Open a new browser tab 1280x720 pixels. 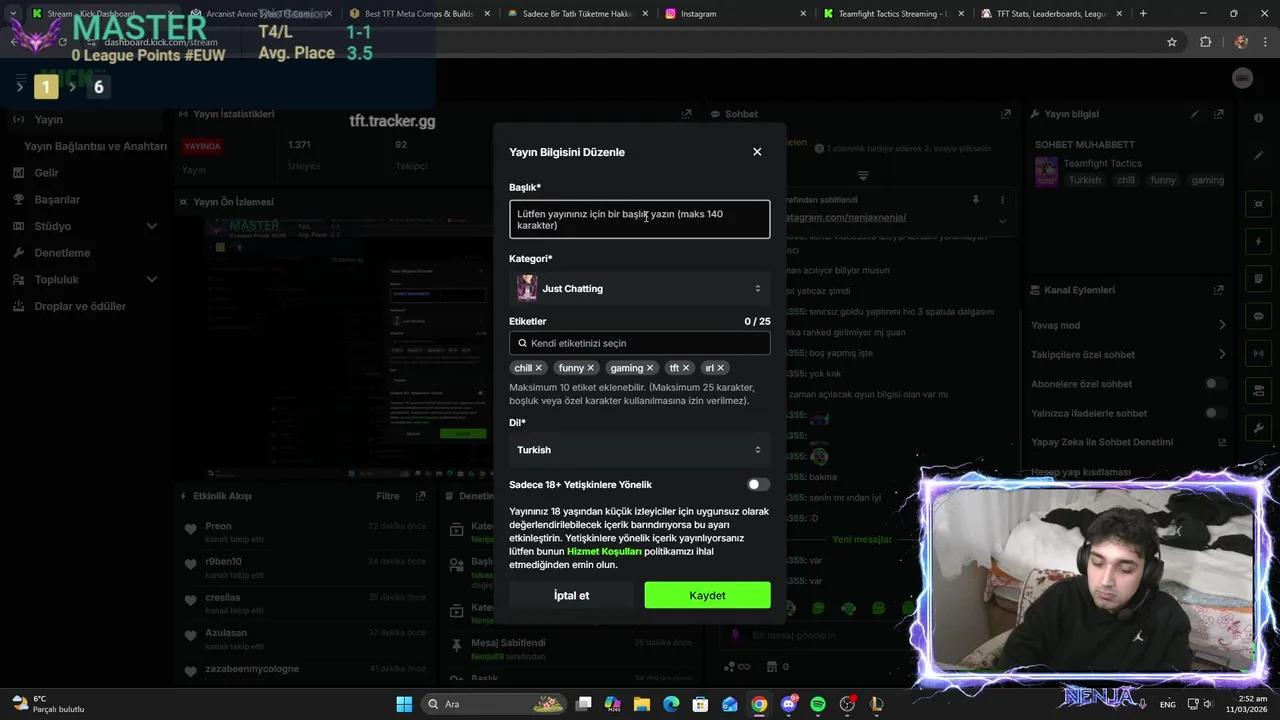coord(1143,14)
